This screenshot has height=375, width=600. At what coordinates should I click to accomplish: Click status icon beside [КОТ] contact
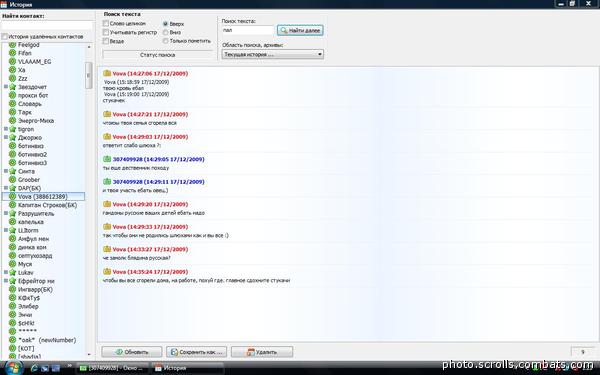tap(12, 348)
